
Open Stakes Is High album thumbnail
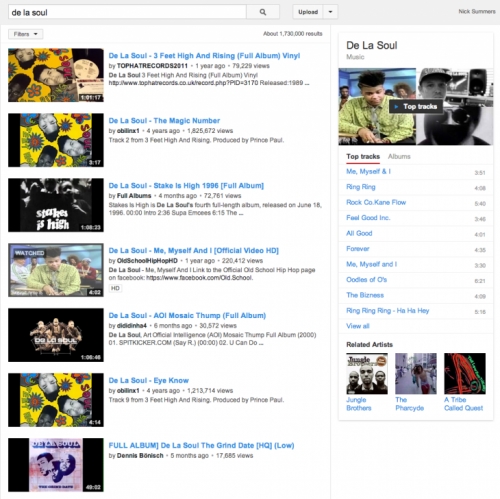pos(56,205)
